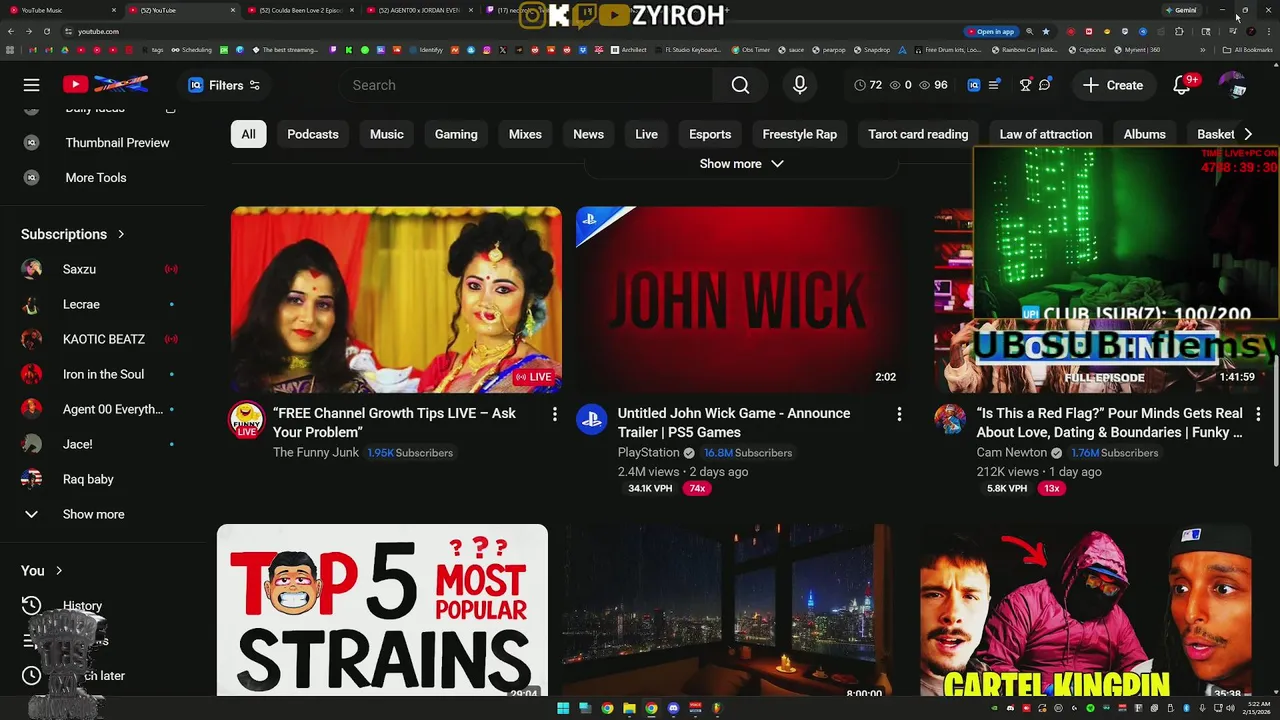Image resolution: width=1280 pixels, height=720 pixels.
Task: Select the Esports filter chip
Action: [x=710, y=134]
